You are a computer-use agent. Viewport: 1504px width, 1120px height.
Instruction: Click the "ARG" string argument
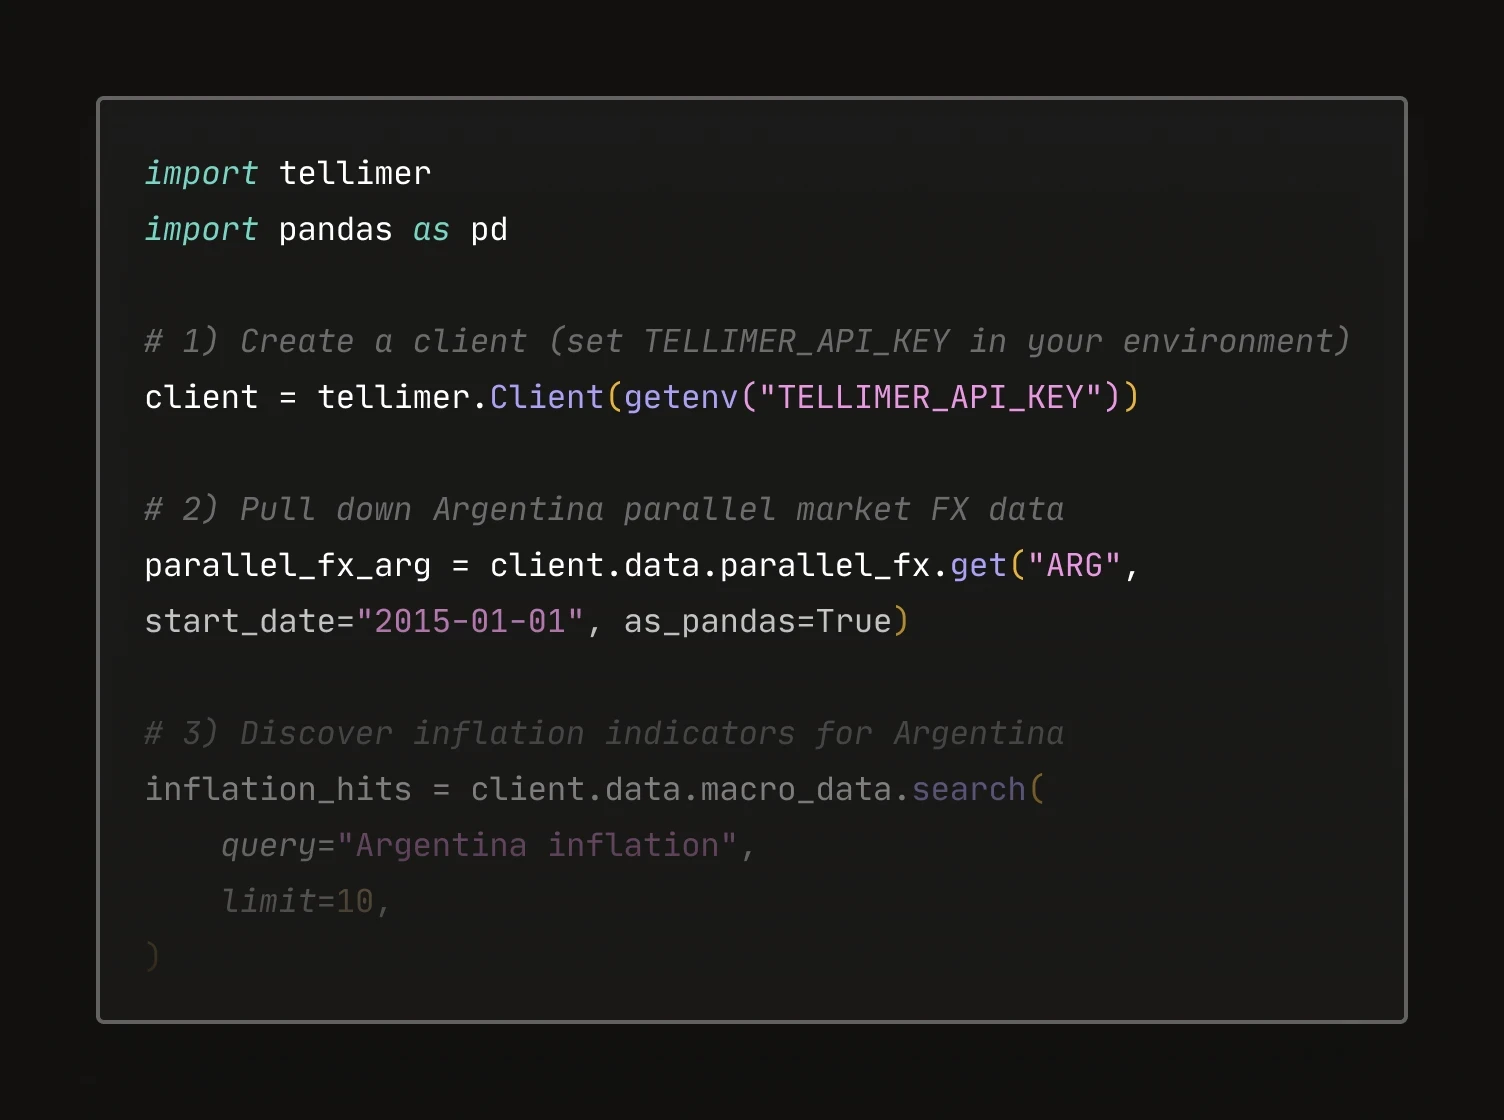click(x=1074, y=565)
